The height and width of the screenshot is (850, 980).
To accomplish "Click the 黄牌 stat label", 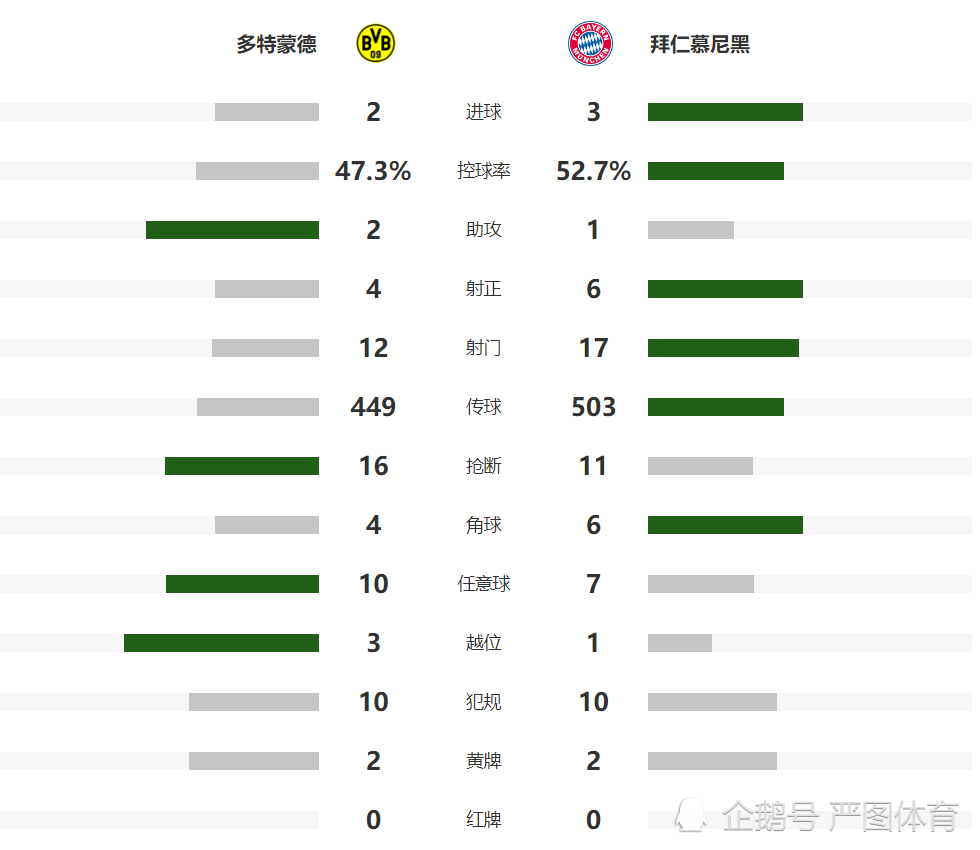I will [483, 761].
